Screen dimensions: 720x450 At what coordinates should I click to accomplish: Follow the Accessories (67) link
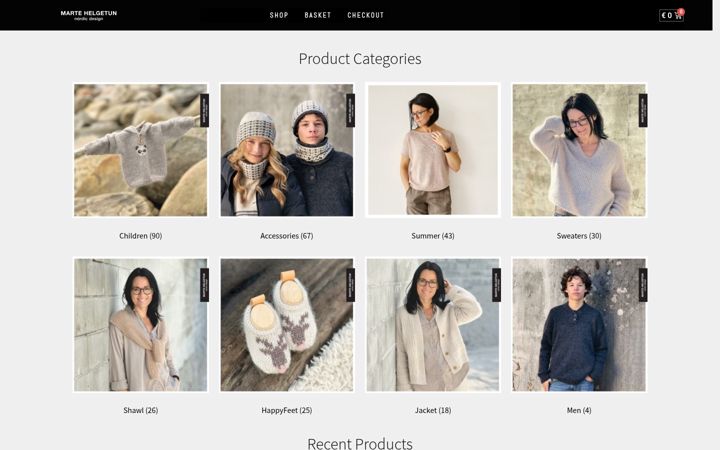[x=287, y=236]
